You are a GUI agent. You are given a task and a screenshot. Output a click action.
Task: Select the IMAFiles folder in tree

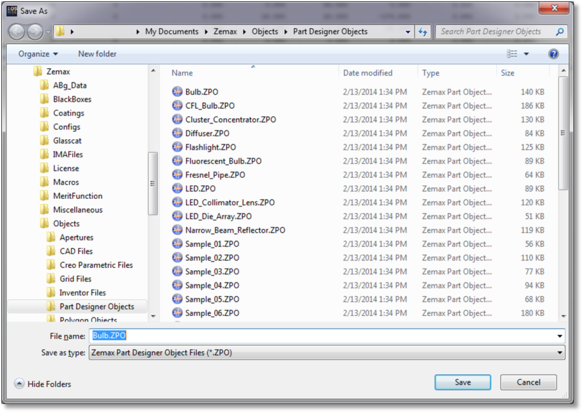tap(68, 155)
